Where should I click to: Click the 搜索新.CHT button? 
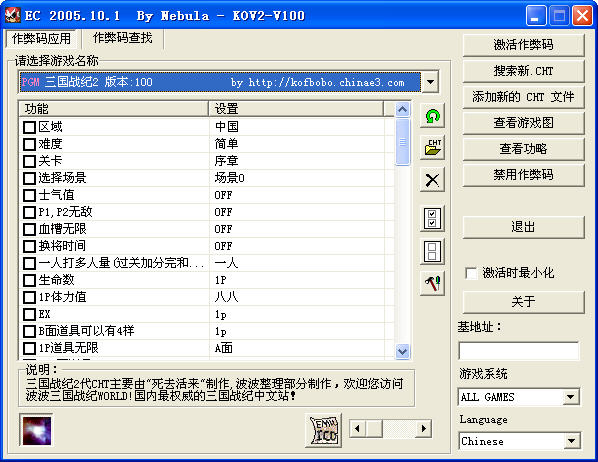pyautogui.click(x=523, y=71)
